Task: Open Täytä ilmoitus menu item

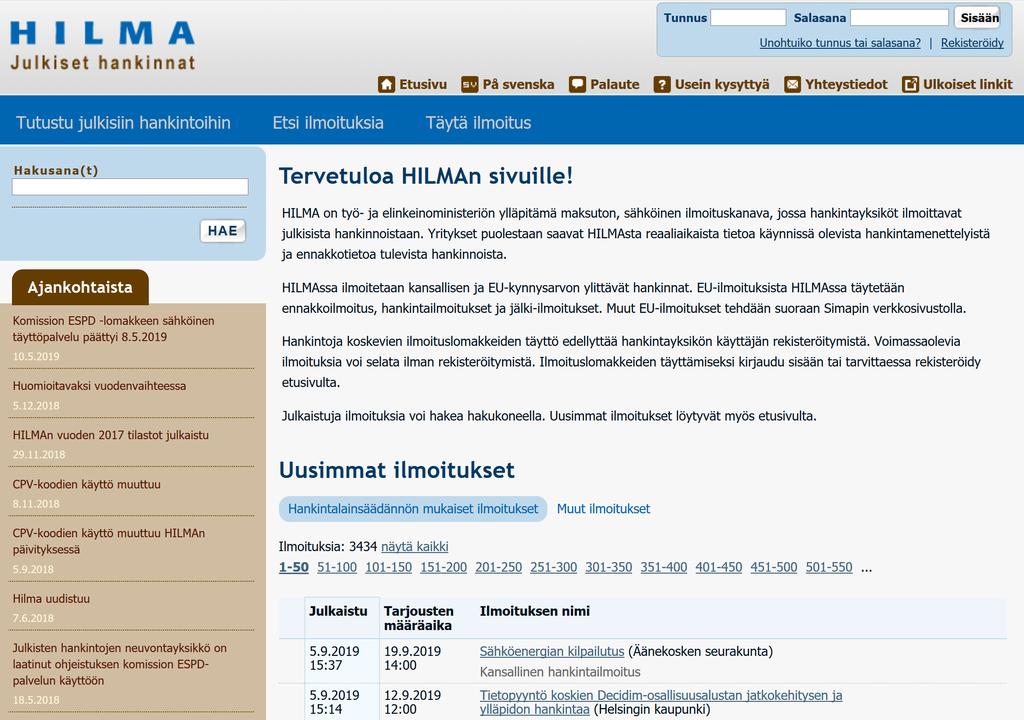Action: click(x=479, y=123)
